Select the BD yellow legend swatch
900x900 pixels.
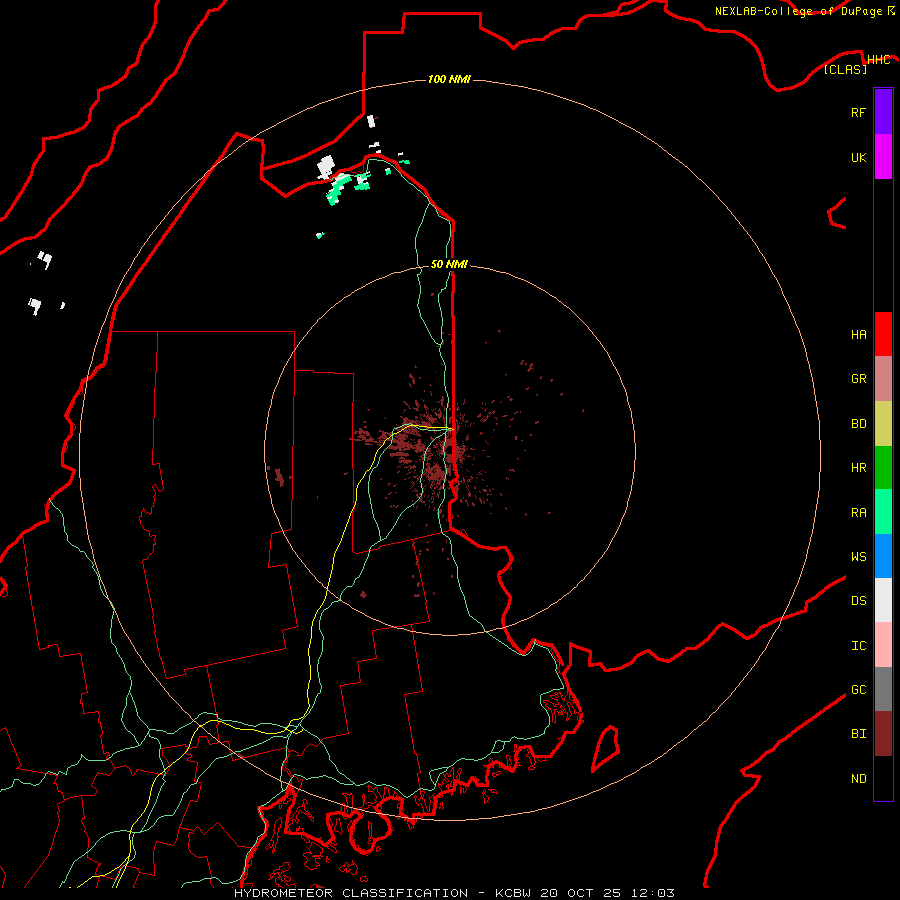(883, 424)
